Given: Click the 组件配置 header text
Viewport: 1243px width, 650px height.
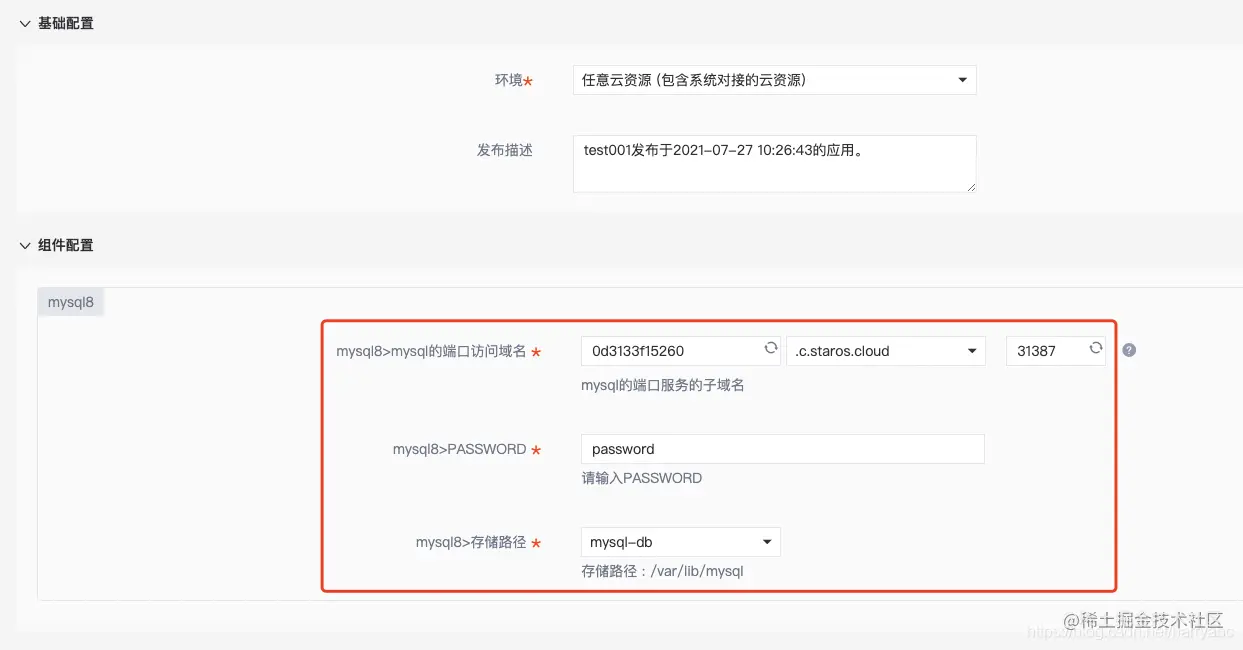Looking at the screenshot, I should click(64, 245).
